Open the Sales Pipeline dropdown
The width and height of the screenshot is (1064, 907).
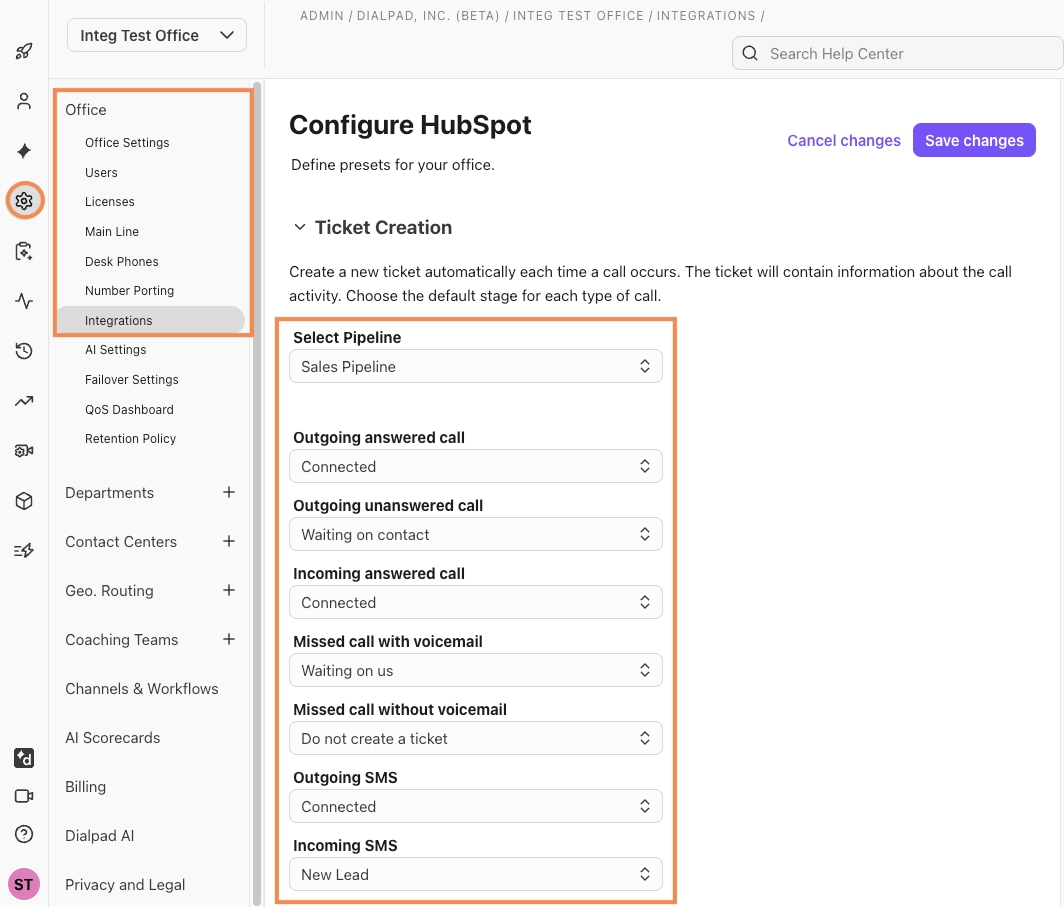point(475,366)
